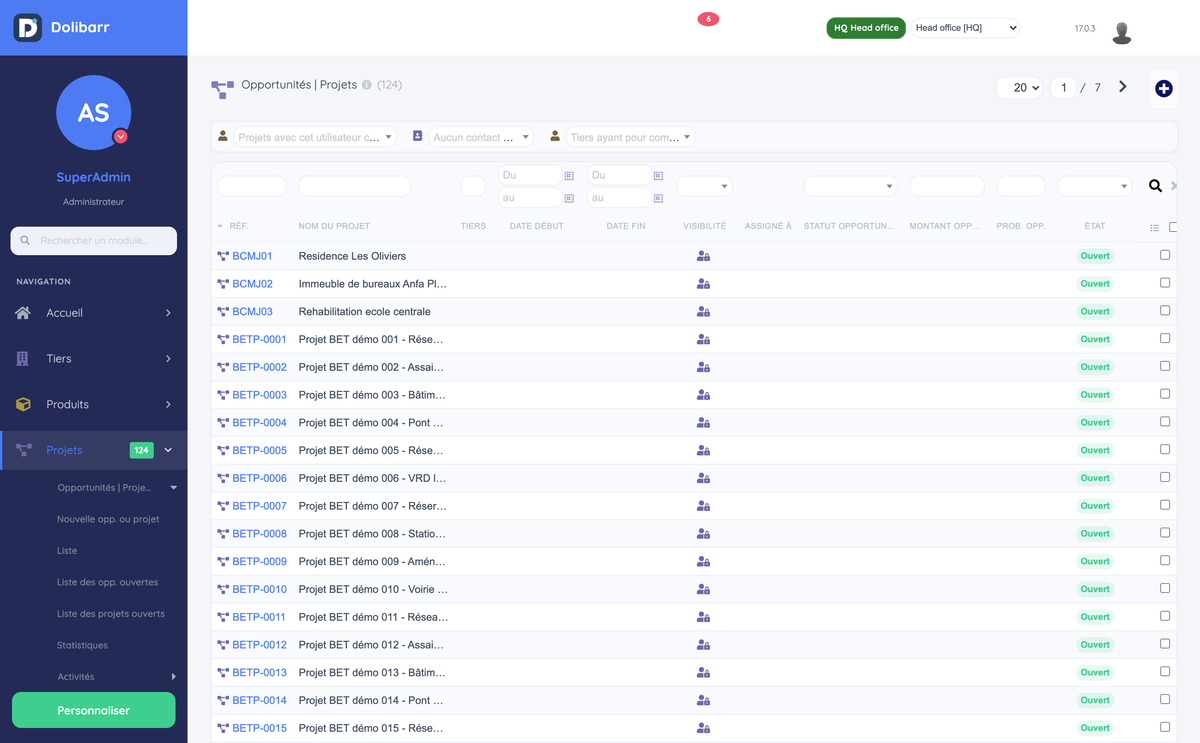1200x743 pixels.
Task: Click 'Ouvert' status badge of BETP-0006
Action: (1095, 478)
